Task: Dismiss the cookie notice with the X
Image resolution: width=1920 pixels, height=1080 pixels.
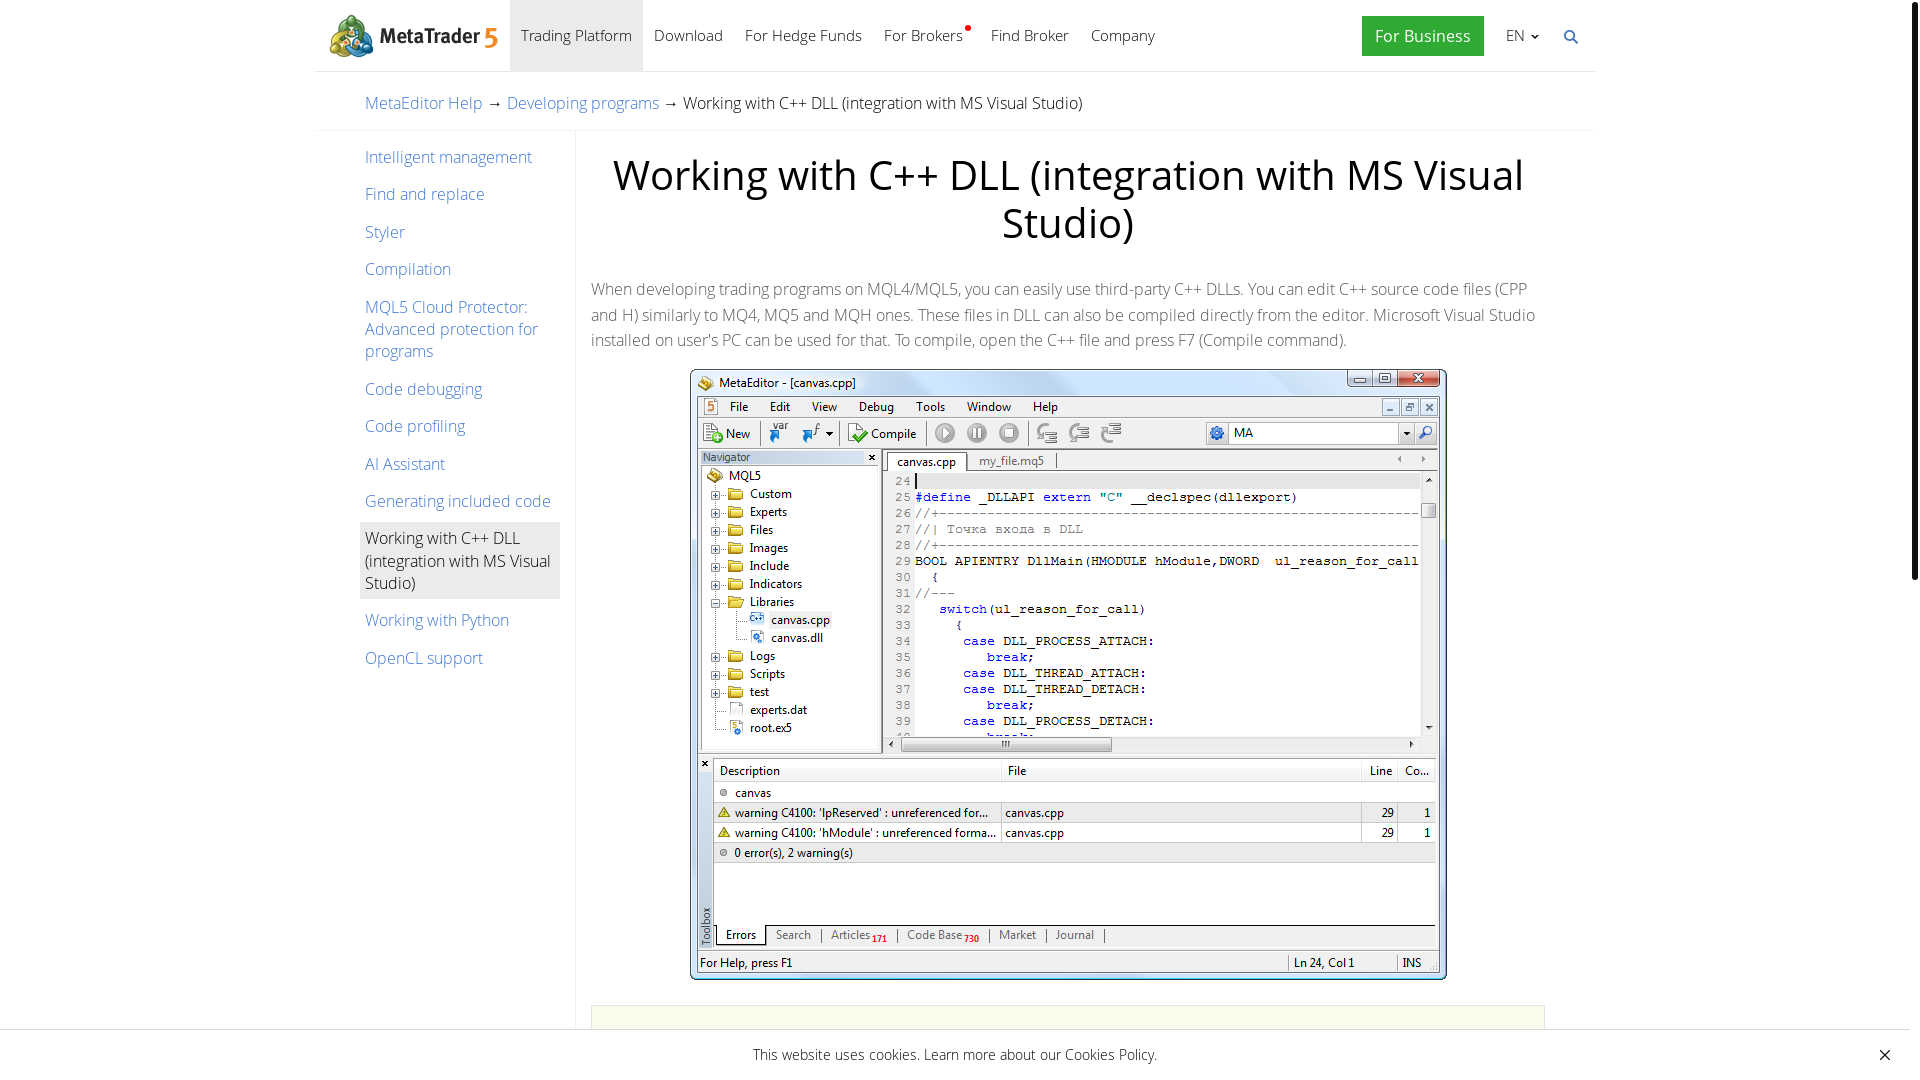Action: (1884, 1055)
